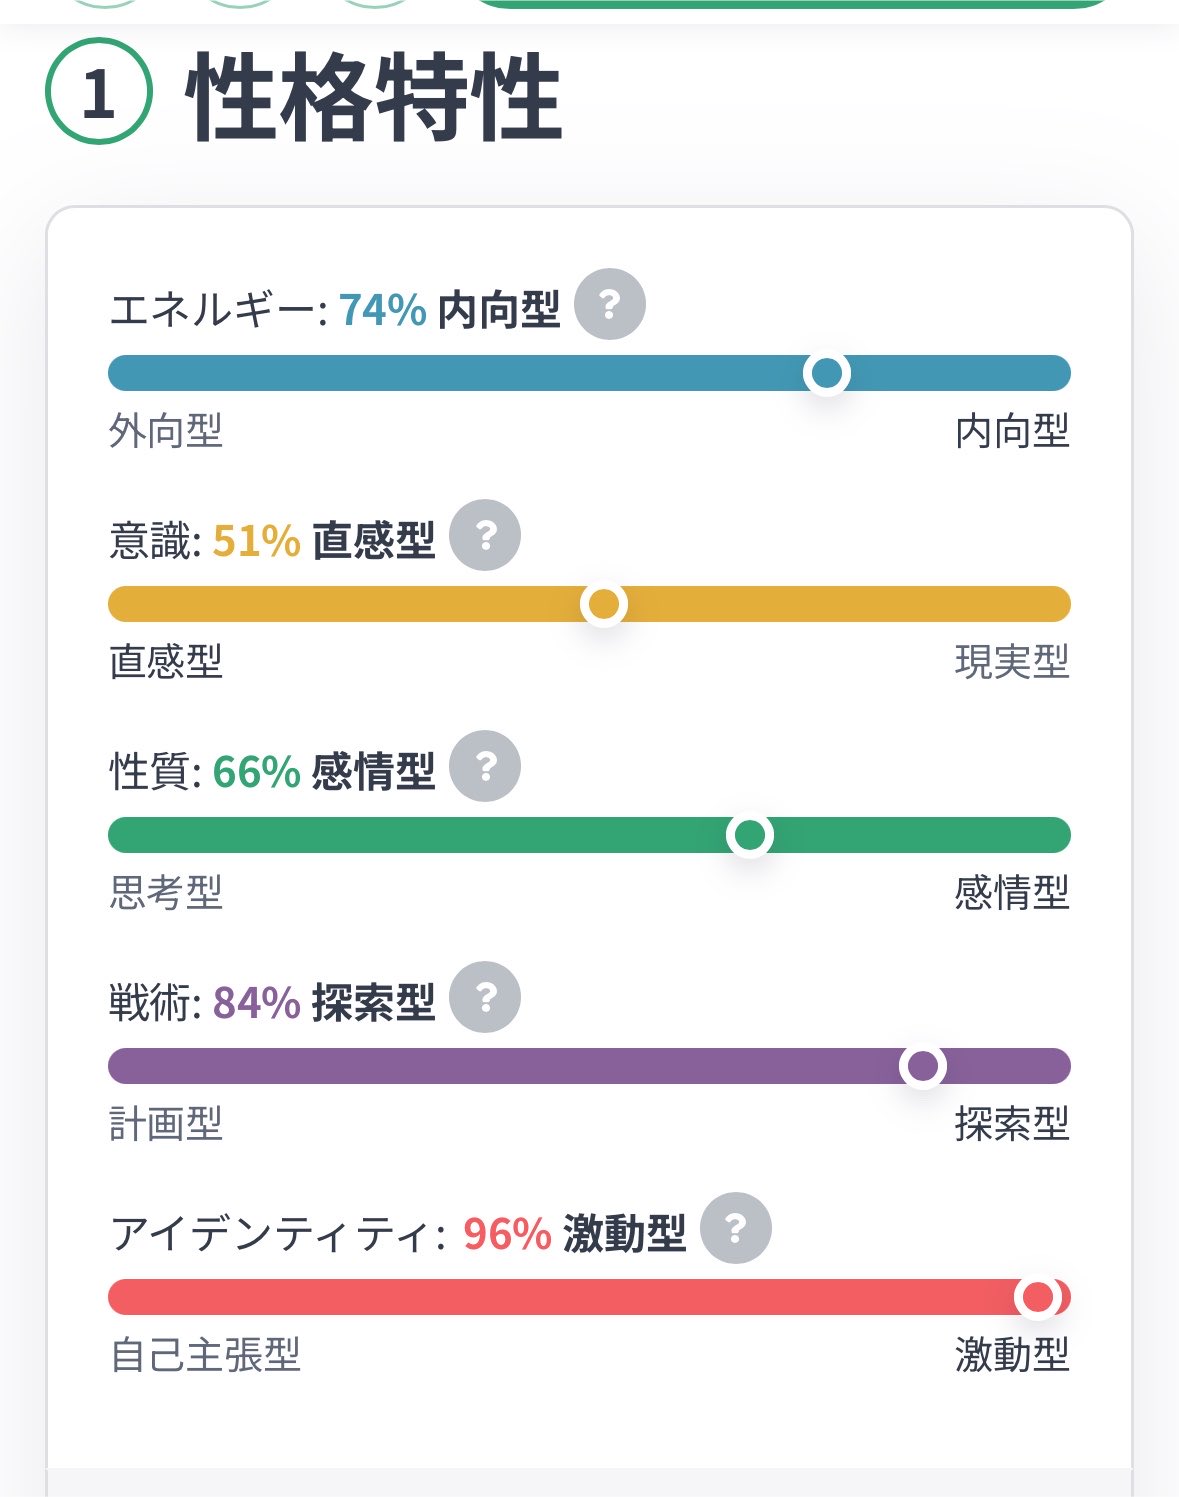Click the red アイデンティティ slider handle
1179x1497 pixels.
(1038, 1297)
